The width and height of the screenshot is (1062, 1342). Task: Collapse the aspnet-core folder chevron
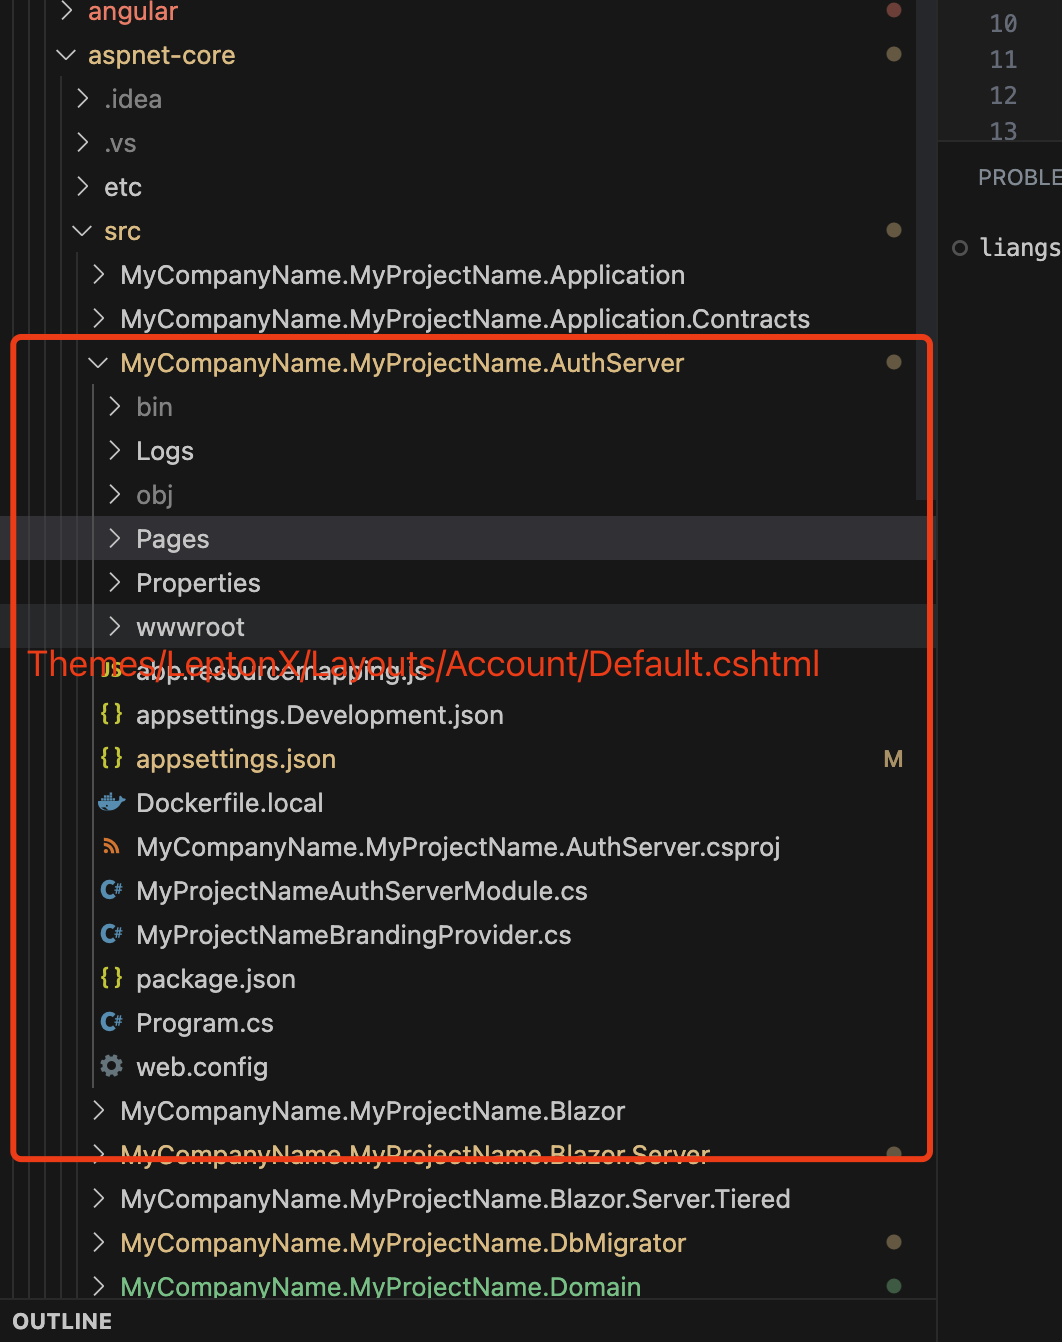click(x=66, y=55)
